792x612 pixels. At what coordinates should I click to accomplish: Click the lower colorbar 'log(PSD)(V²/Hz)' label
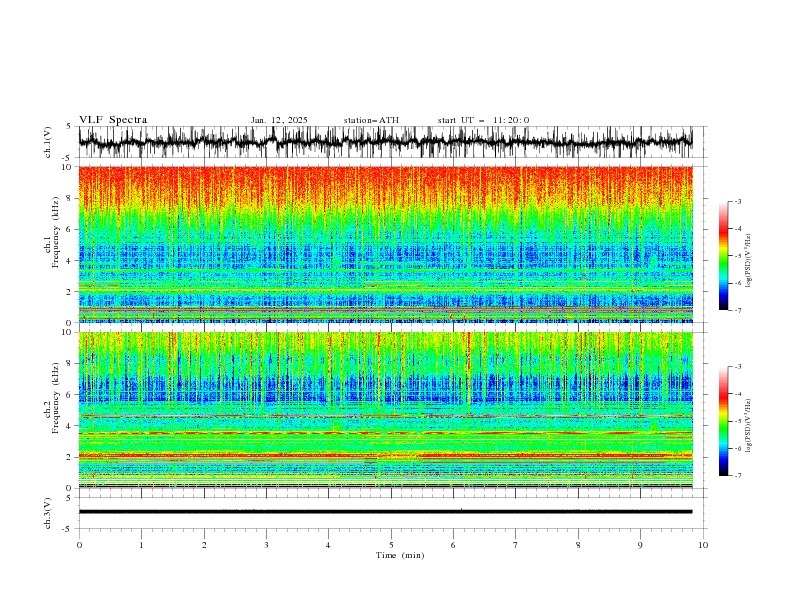click(x=749, y=426)
